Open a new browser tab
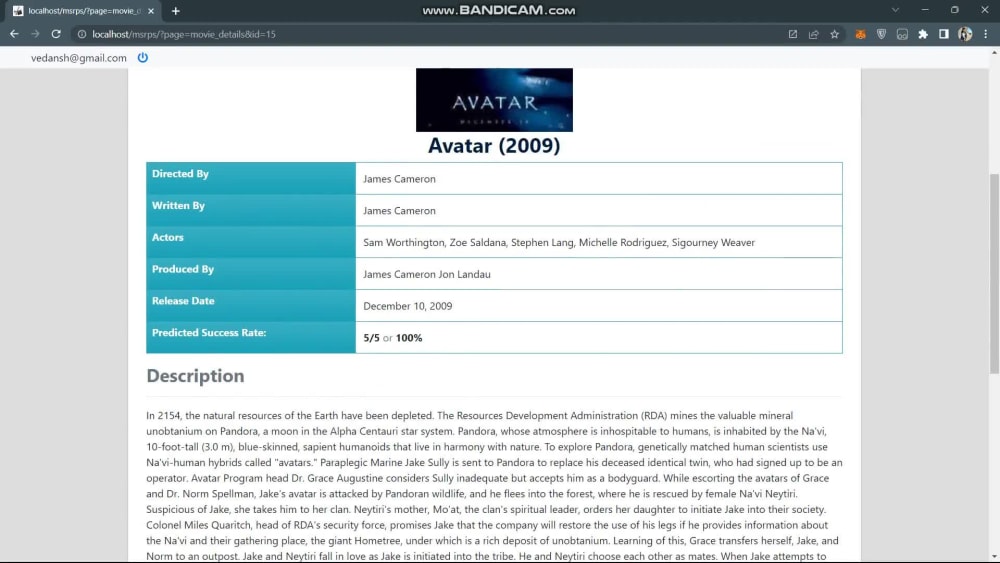Screen dimensions: 1000x563 [x=175, y=11]
